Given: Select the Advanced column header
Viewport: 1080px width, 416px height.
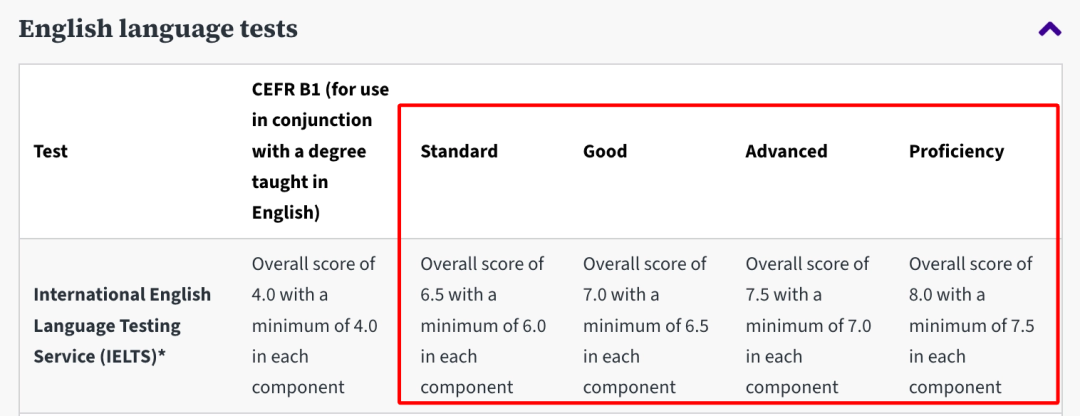Looking at the screenshot, I should pos(786,152).
